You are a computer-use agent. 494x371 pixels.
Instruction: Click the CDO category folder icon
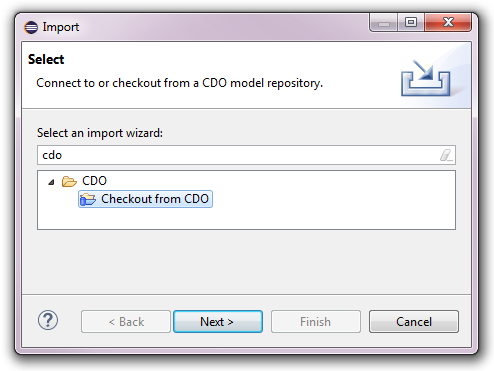[x=69, y=181]
